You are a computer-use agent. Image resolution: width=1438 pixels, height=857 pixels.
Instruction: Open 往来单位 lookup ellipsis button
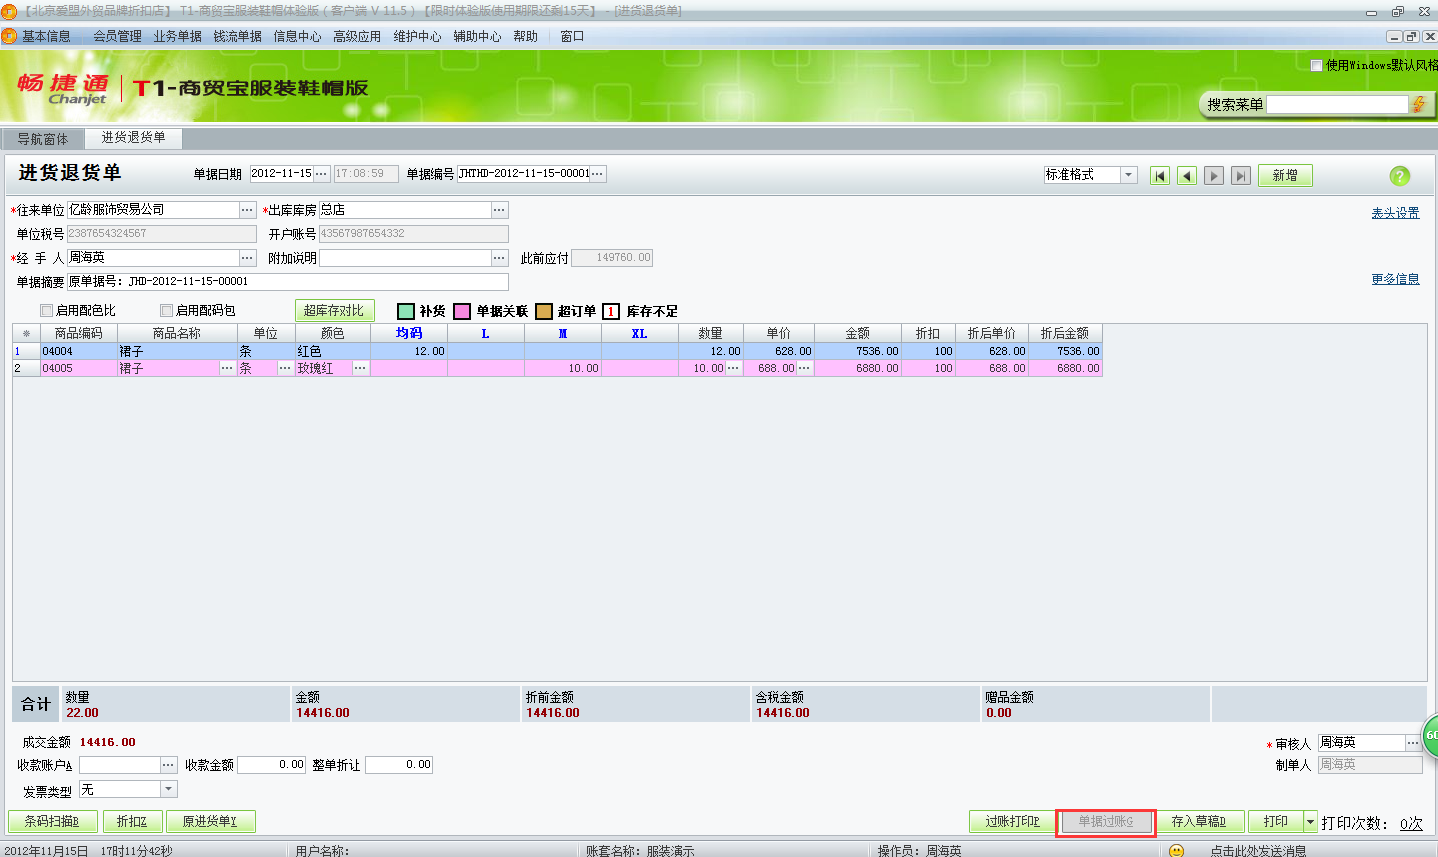(247, 210)
